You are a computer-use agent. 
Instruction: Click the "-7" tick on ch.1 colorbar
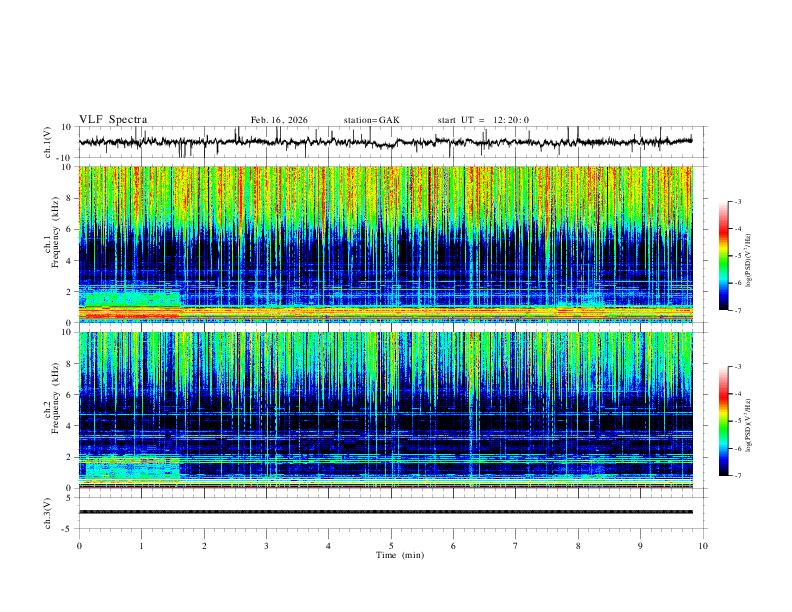tap(738, 310)
